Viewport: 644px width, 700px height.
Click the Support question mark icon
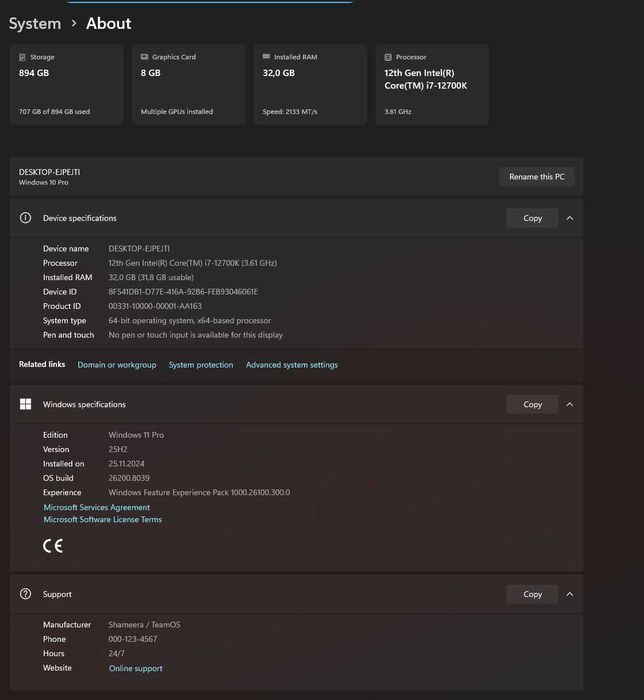[x=25, y=594]
